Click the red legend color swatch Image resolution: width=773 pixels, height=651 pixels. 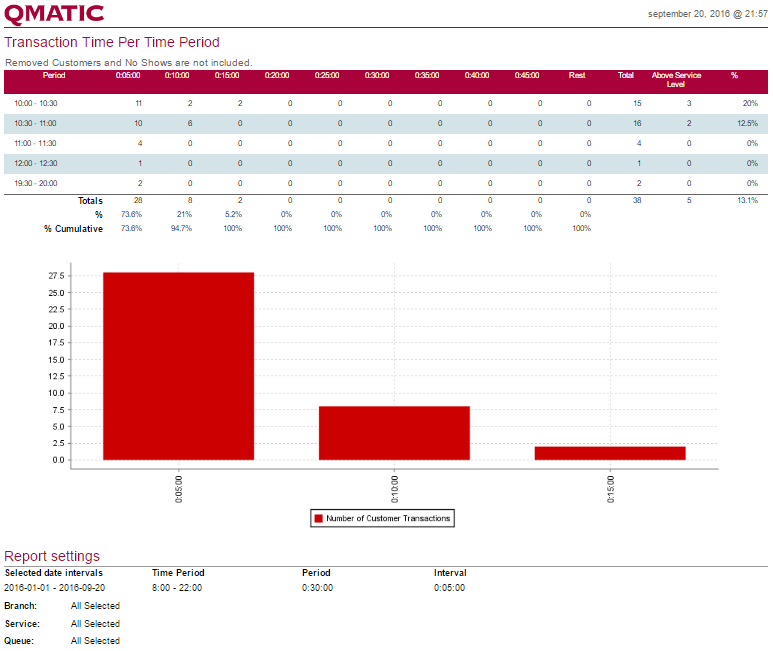point(319,518)
